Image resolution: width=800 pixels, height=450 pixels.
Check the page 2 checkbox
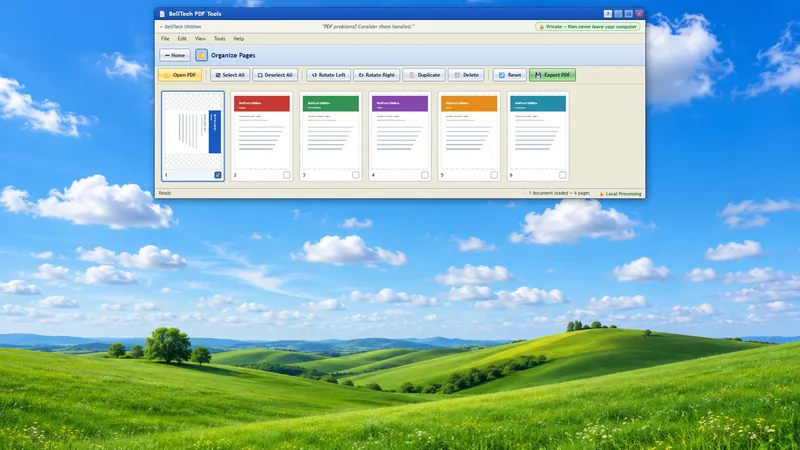click(286, 175)
